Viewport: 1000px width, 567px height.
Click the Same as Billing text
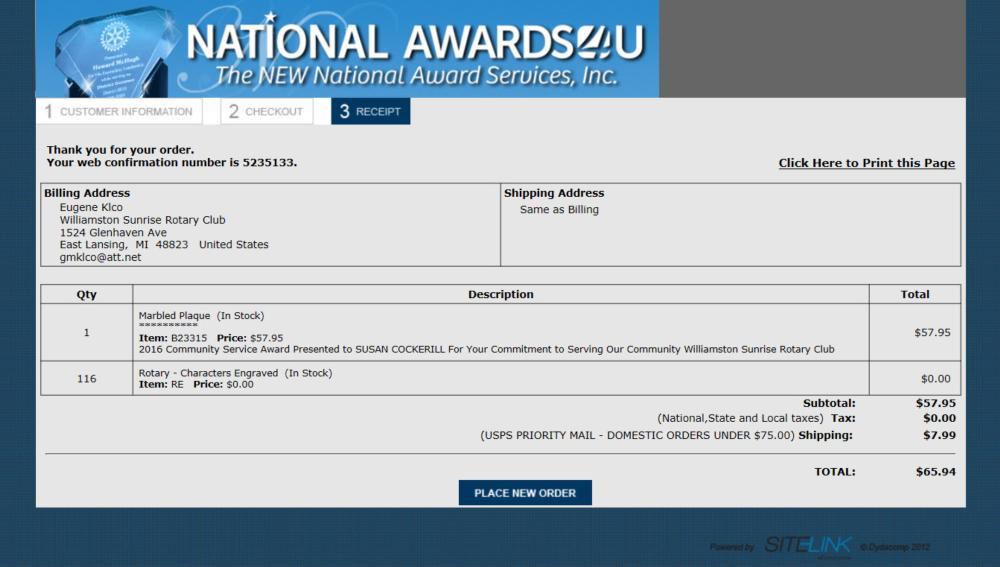[559, 209]
